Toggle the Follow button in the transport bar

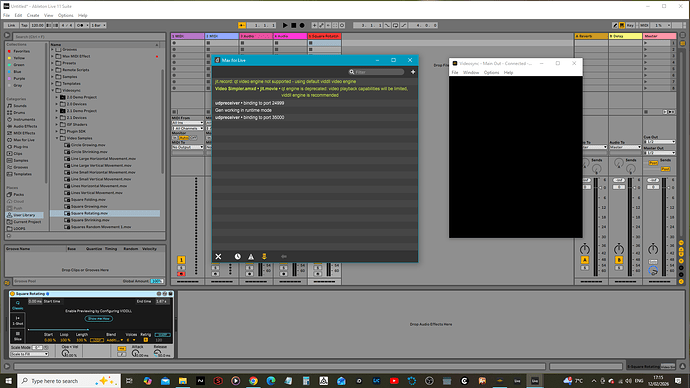(242, 26)
